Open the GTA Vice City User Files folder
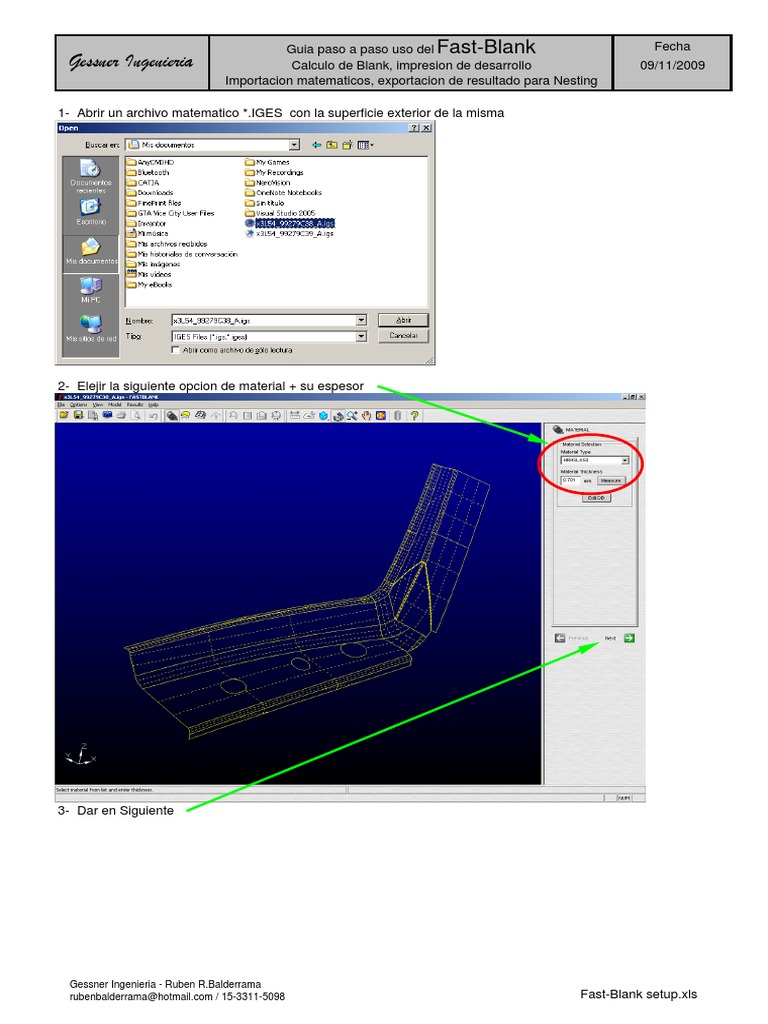The height and width of the screenshot is (1024, 768). (x=170, y=213)
